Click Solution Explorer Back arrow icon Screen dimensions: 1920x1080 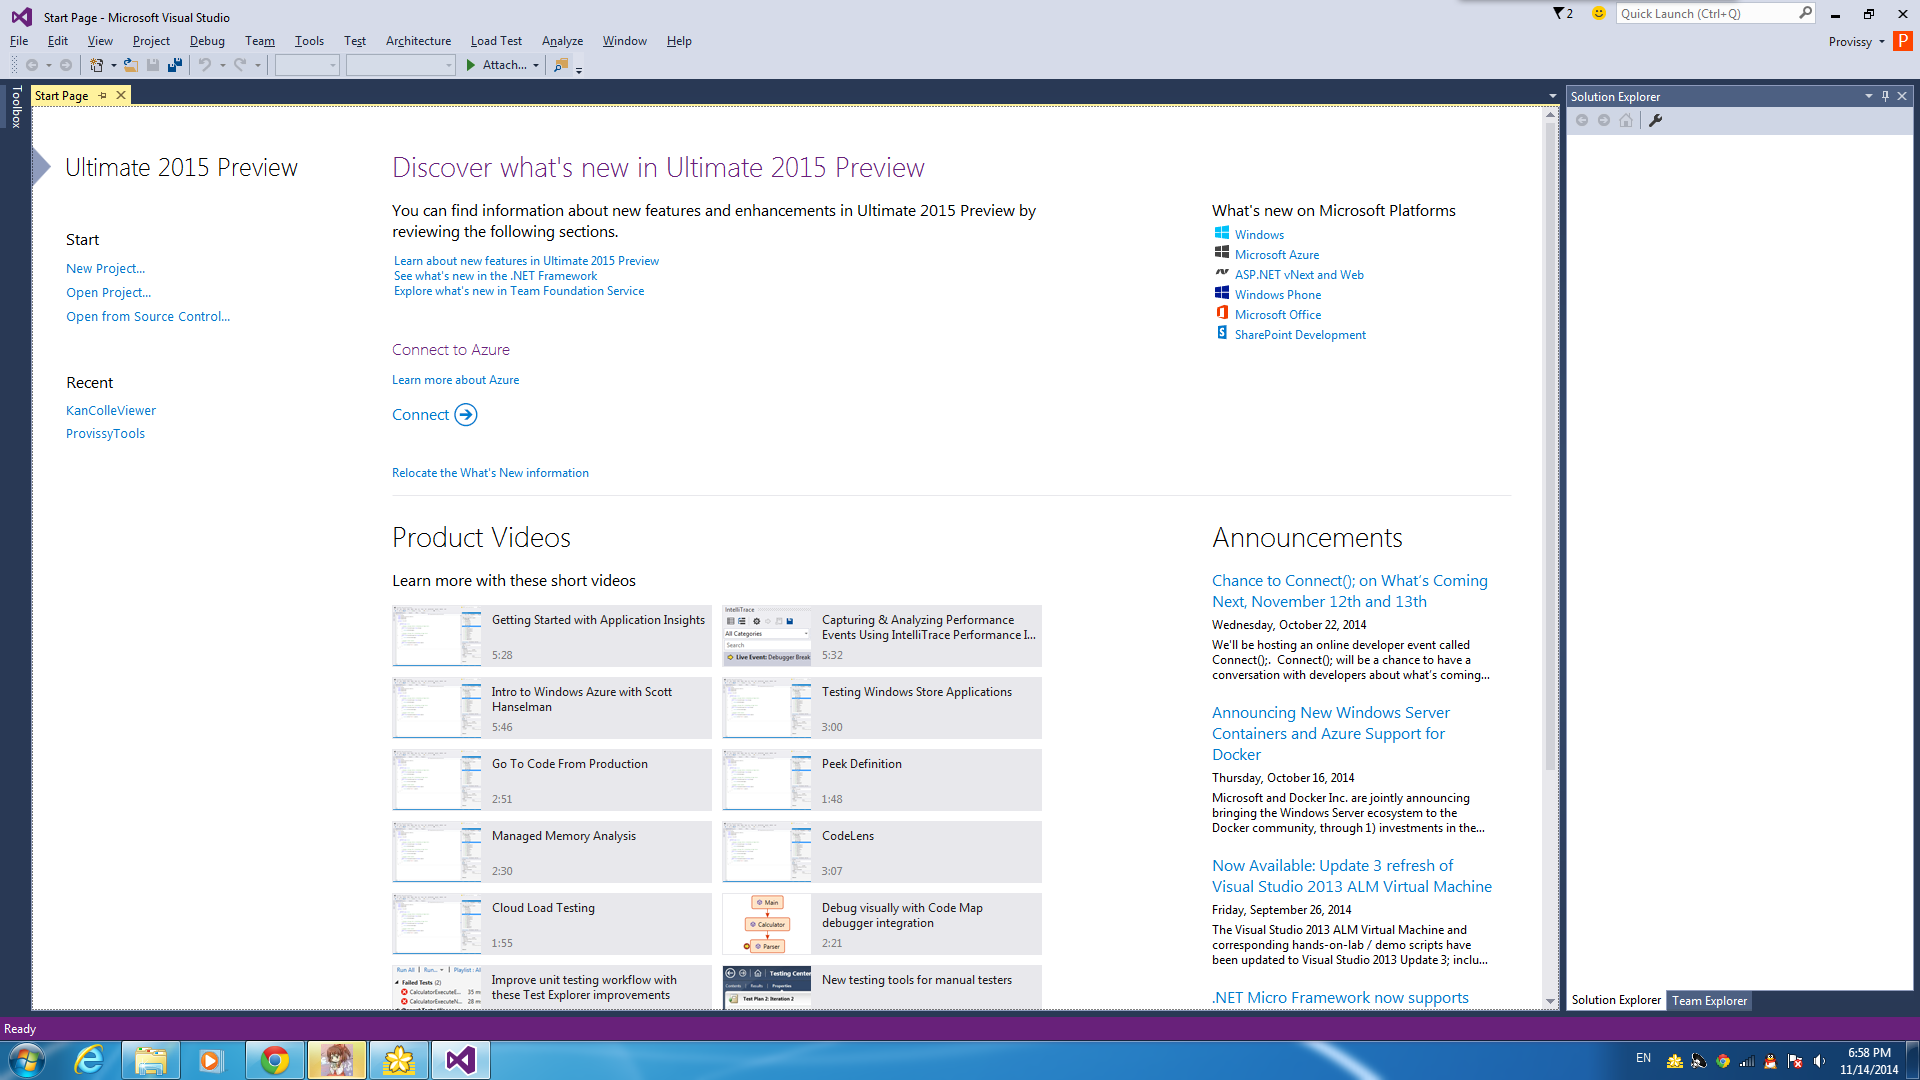[1582, 120]
